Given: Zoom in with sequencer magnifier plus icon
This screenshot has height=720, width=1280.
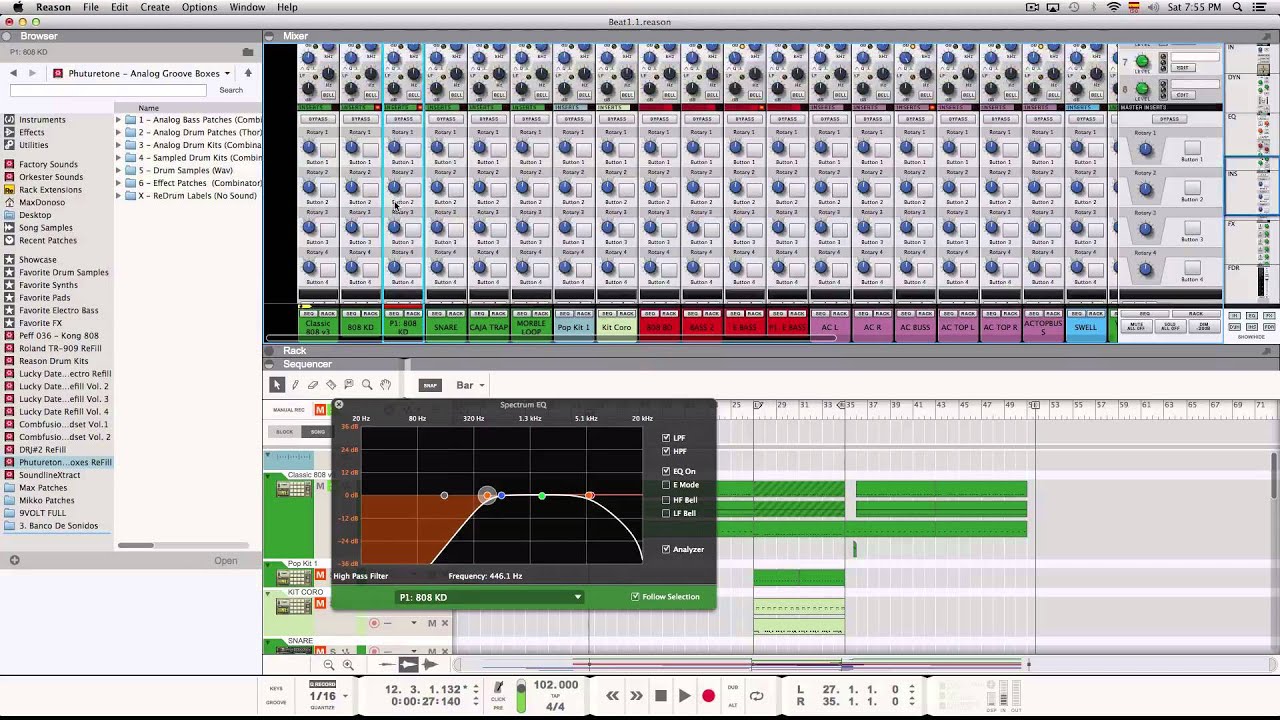Looking at the screenshot, I should pos(348,665).
